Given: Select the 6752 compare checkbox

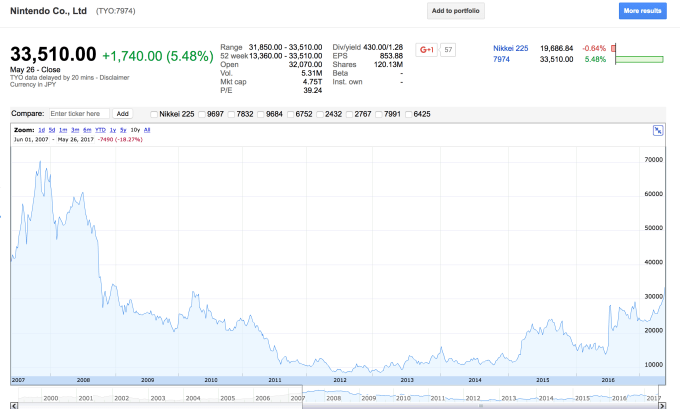Looking at the screenshot, I should pos(290,115).
